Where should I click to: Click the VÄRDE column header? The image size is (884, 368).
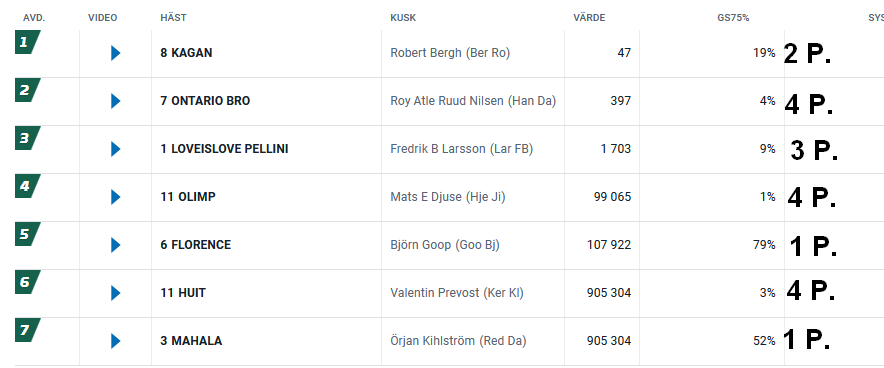tap(589, 17)
